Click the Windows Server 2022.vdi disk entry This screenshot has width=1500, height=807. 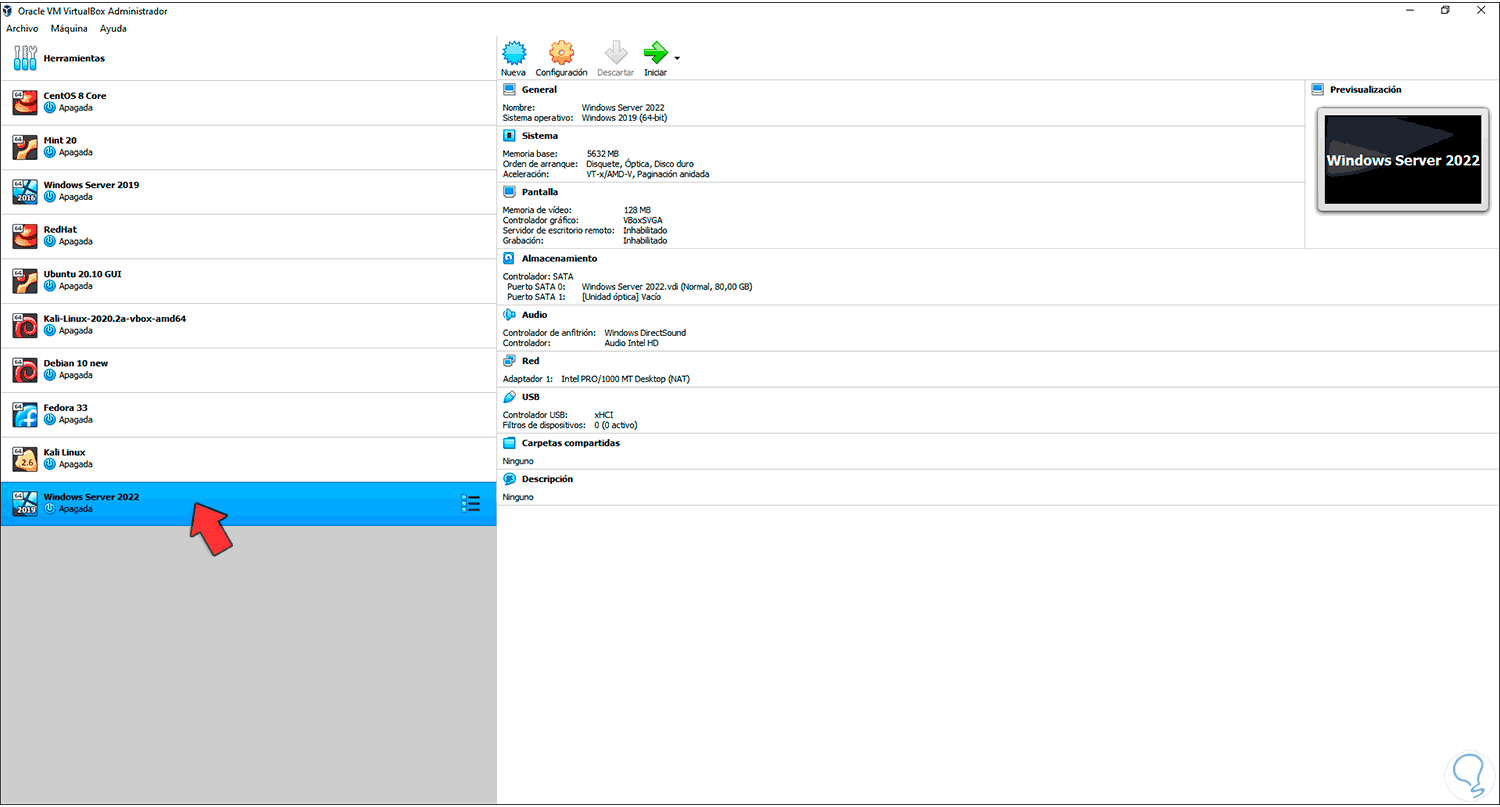pyautogui.click(x=667, y=287)
